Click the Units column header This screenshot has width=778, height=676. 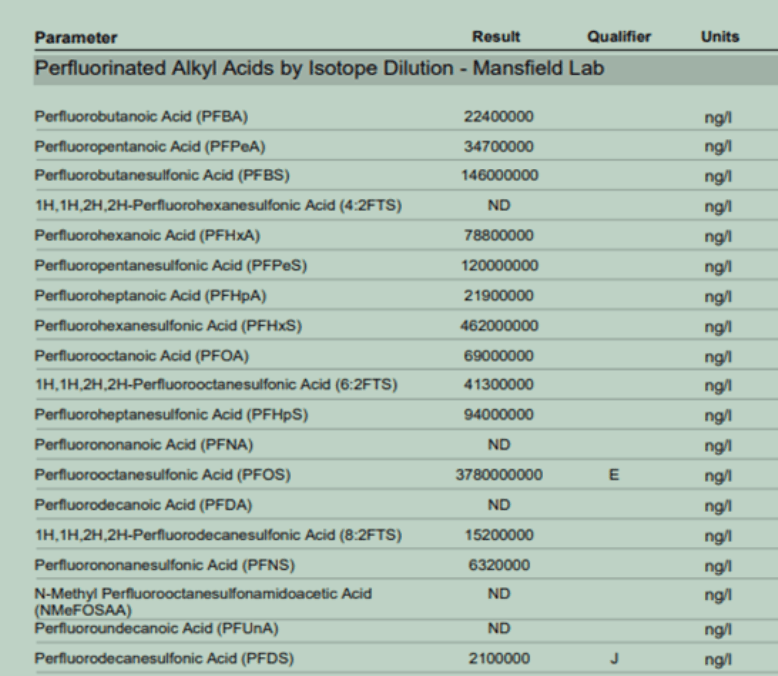tap(721, 38)
